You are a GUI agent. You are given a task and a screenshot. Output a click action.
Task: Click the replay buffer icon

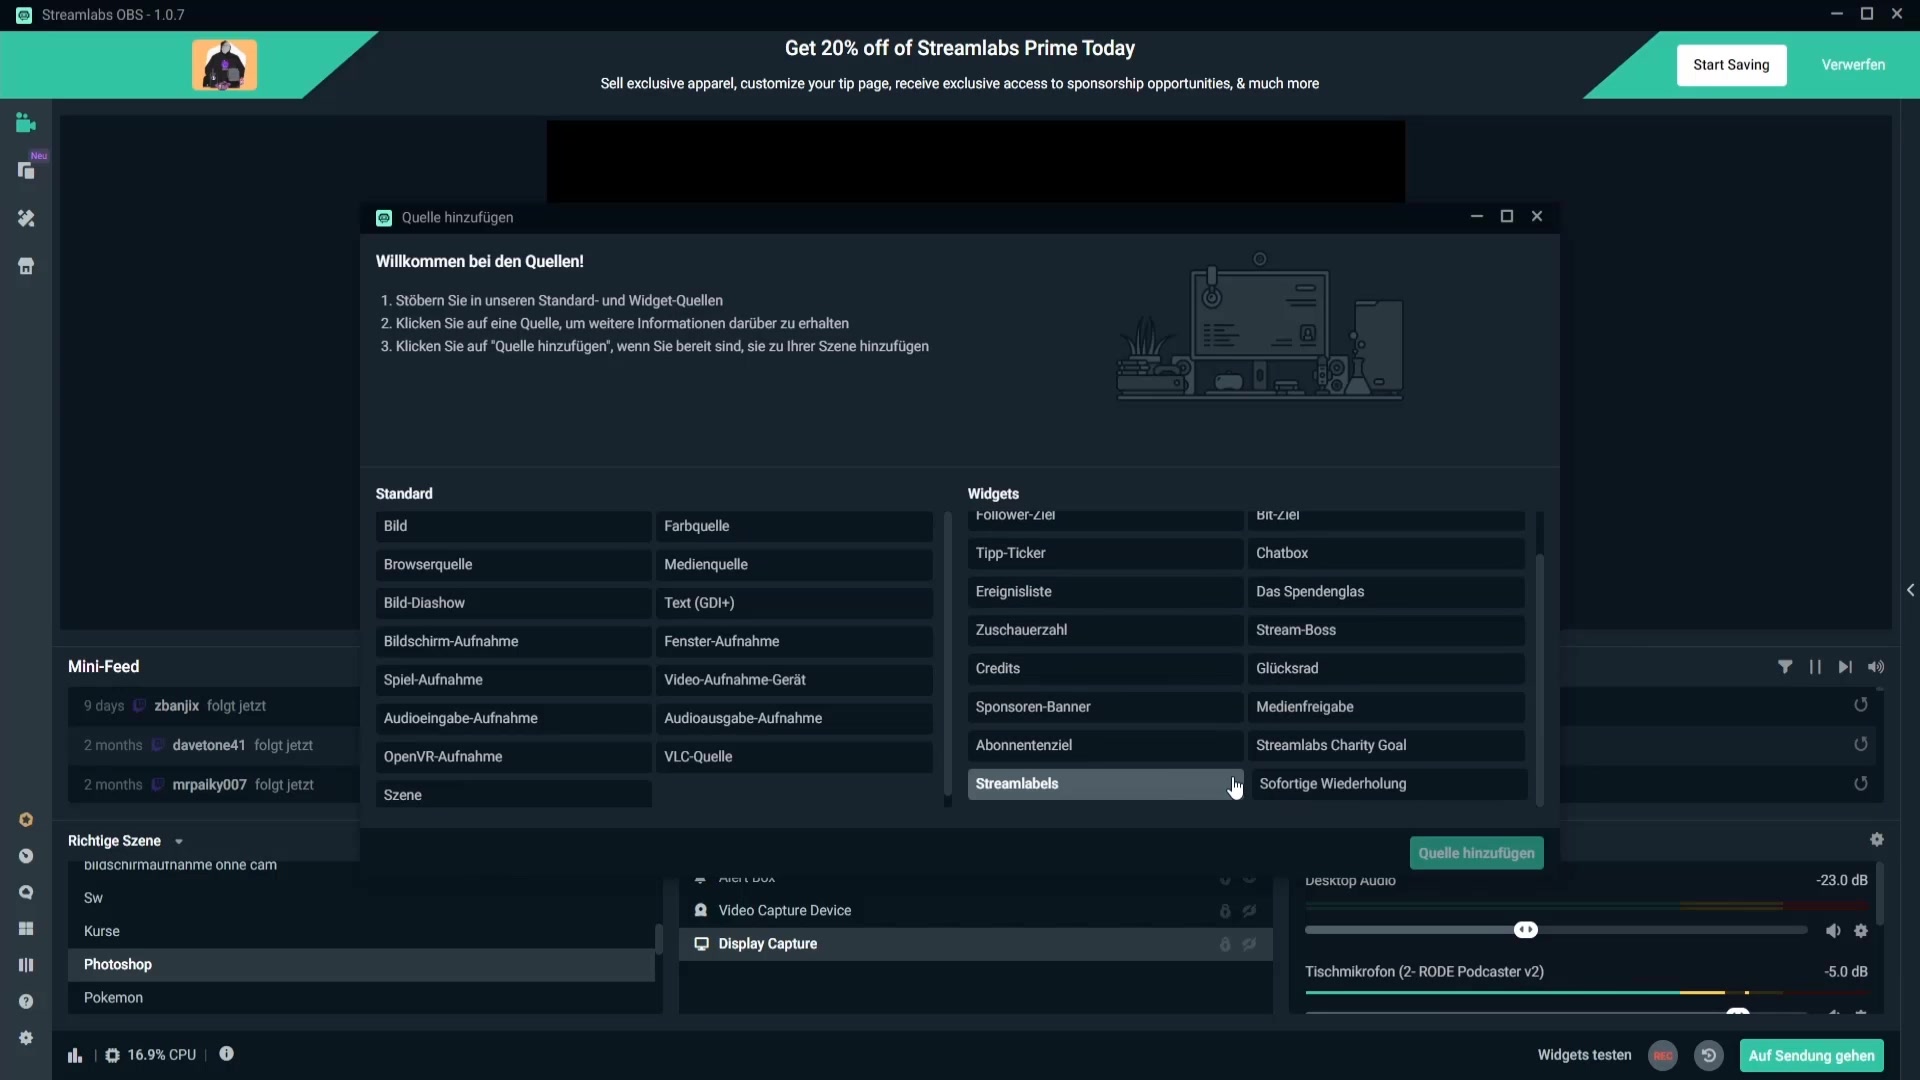coord(1708,1055)
